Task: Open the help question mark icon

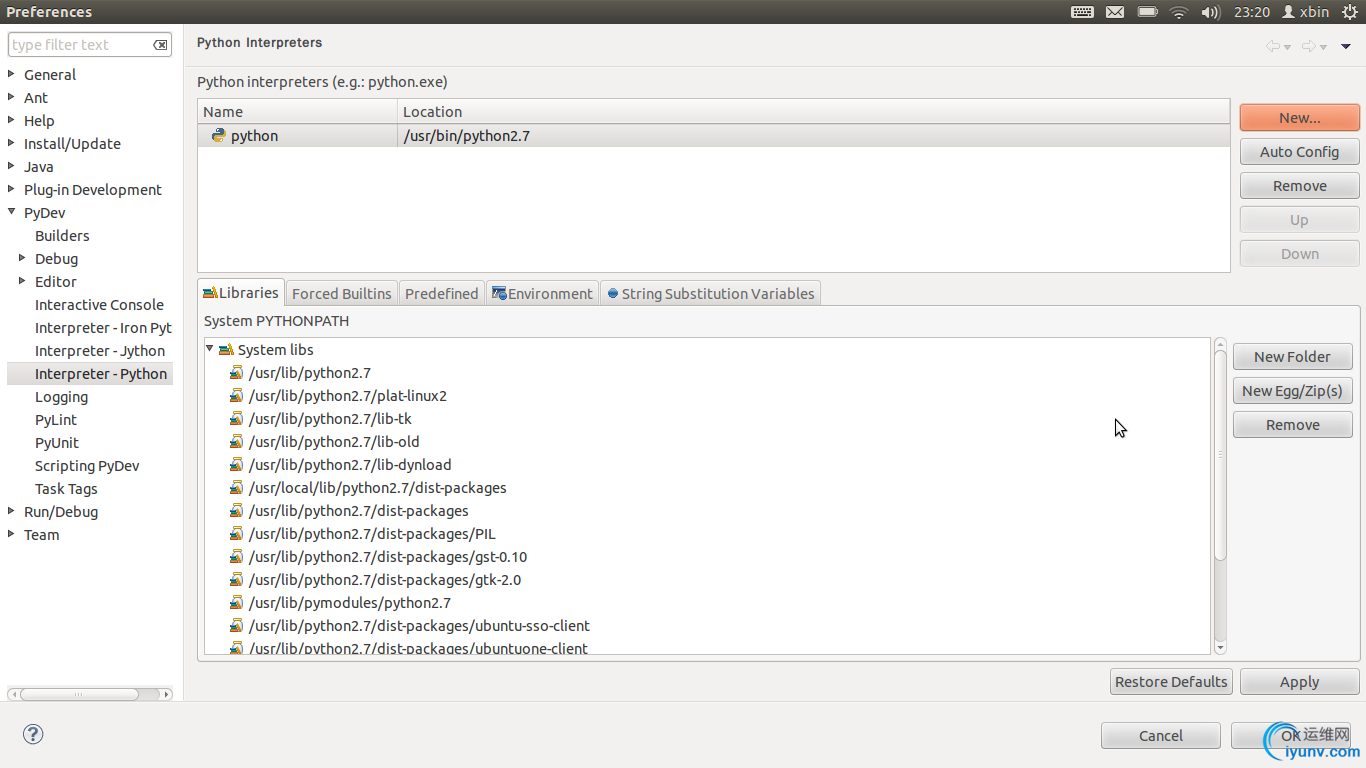Action: tap(33, 735)
